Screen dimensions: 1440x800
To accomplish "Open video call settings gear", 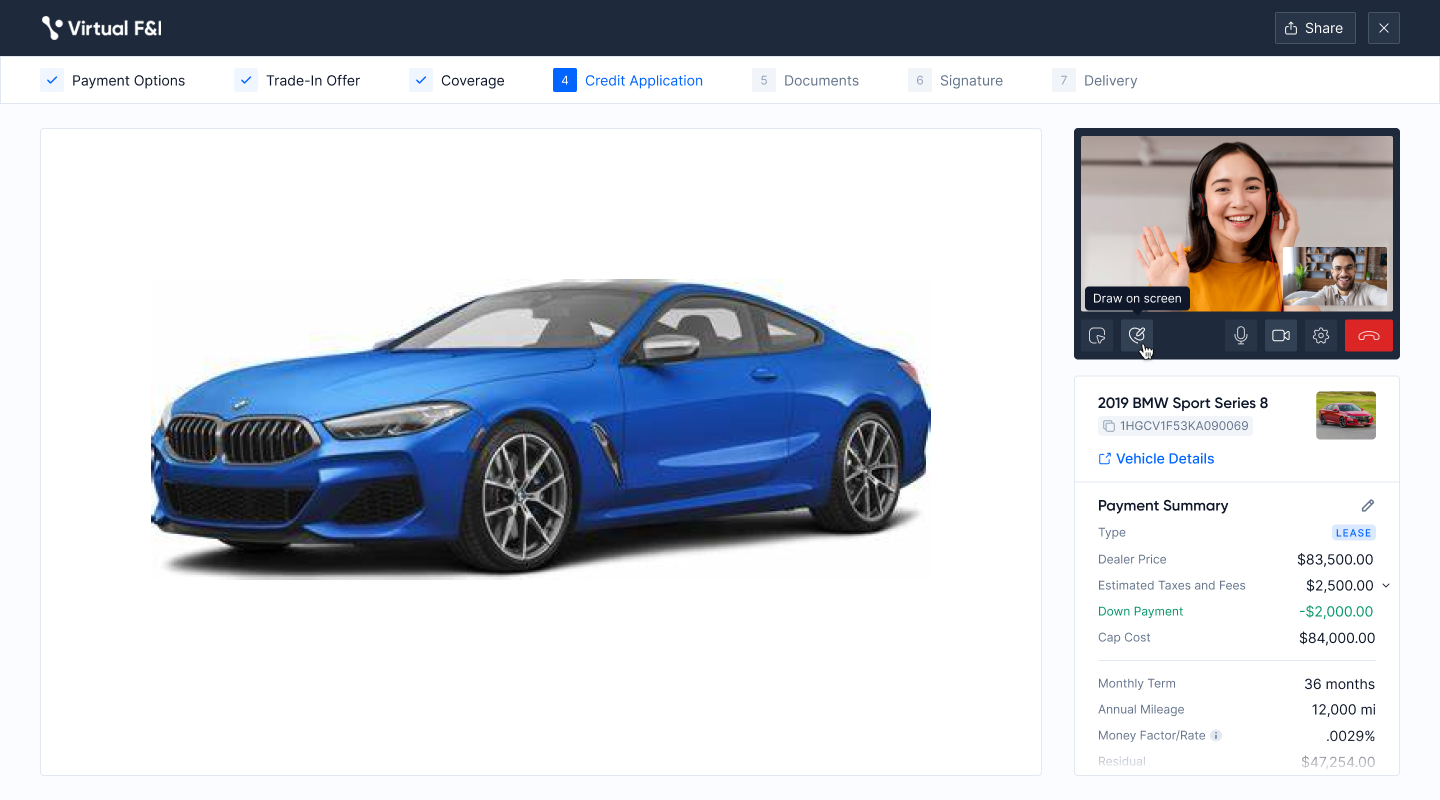I will pyautogui.click(x=1321, y=336).
